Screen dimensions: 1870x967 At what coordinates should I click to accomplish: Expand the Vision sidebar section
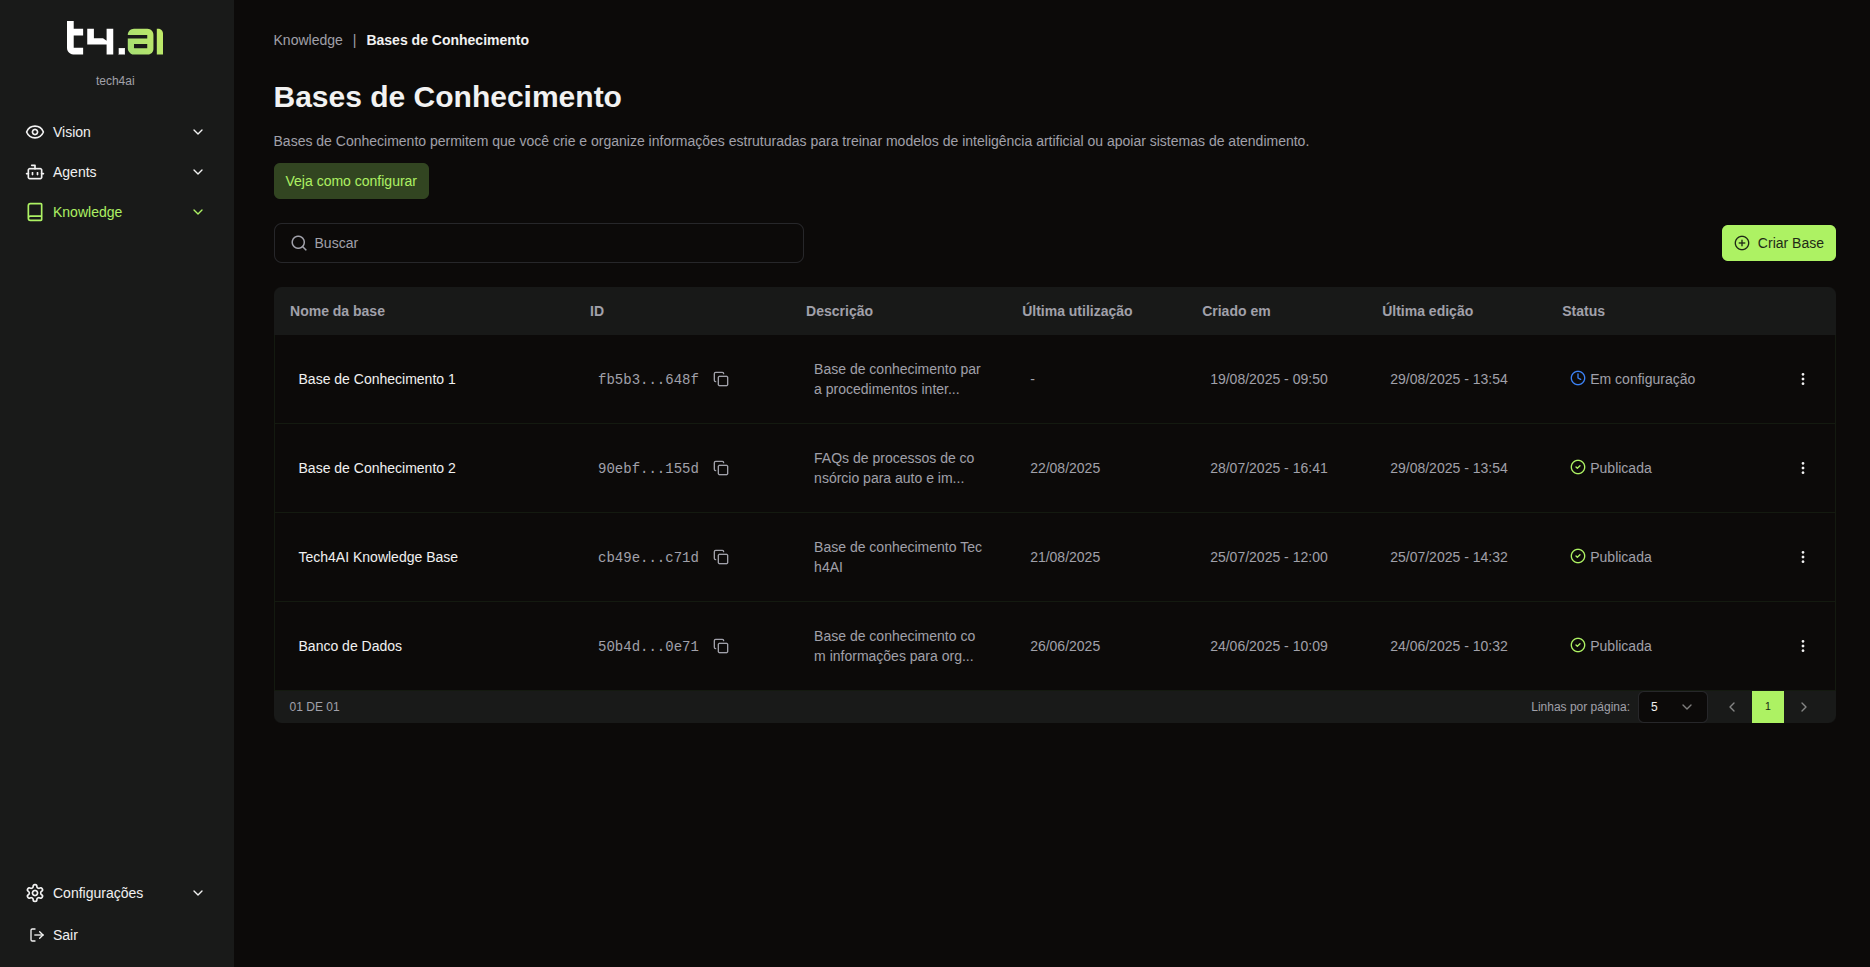pyautogui.click(x=197, y=131)
